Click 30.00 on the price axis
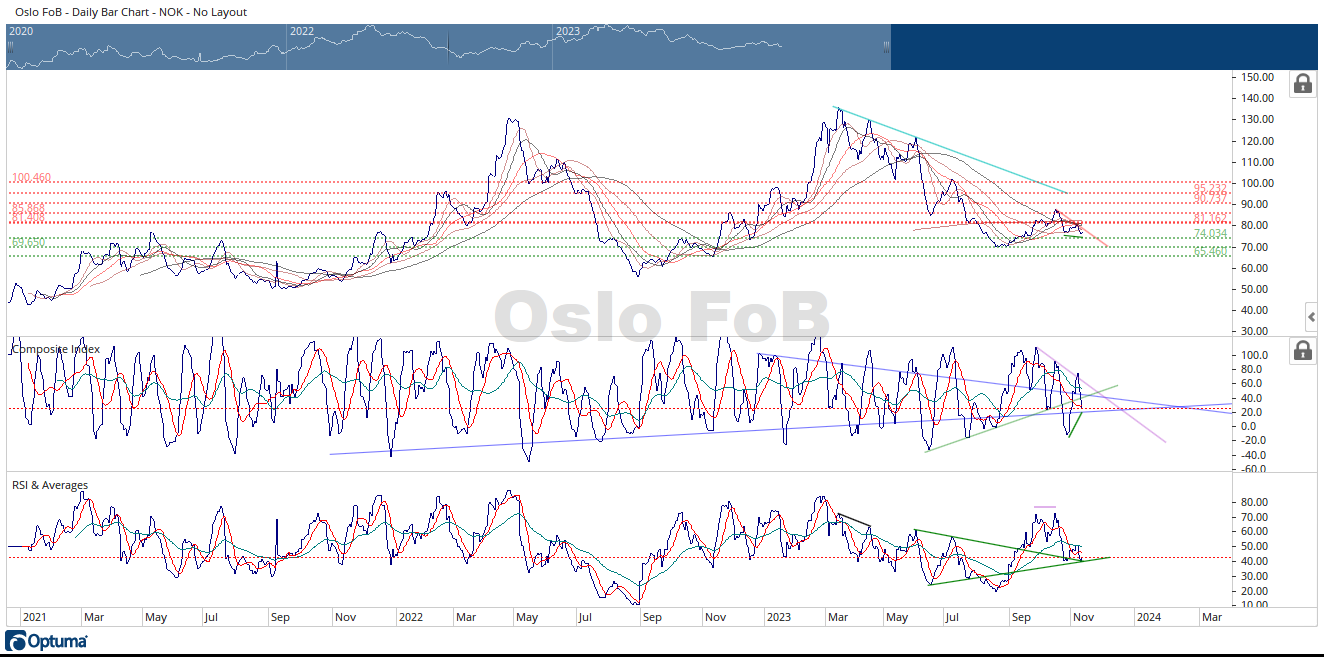 coord(1256,331)
